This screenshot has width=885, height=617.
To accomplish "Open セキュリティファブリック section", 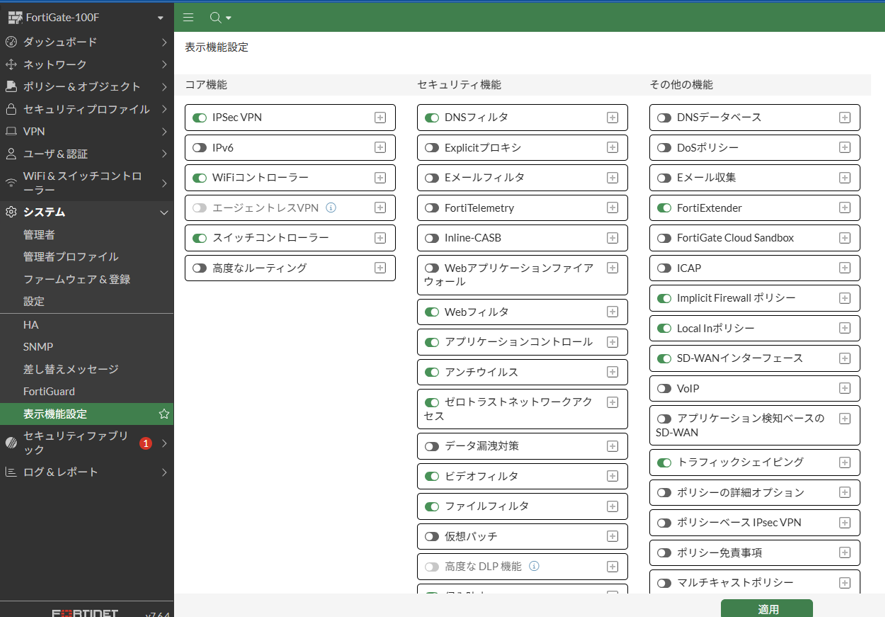I will point(87,443).
